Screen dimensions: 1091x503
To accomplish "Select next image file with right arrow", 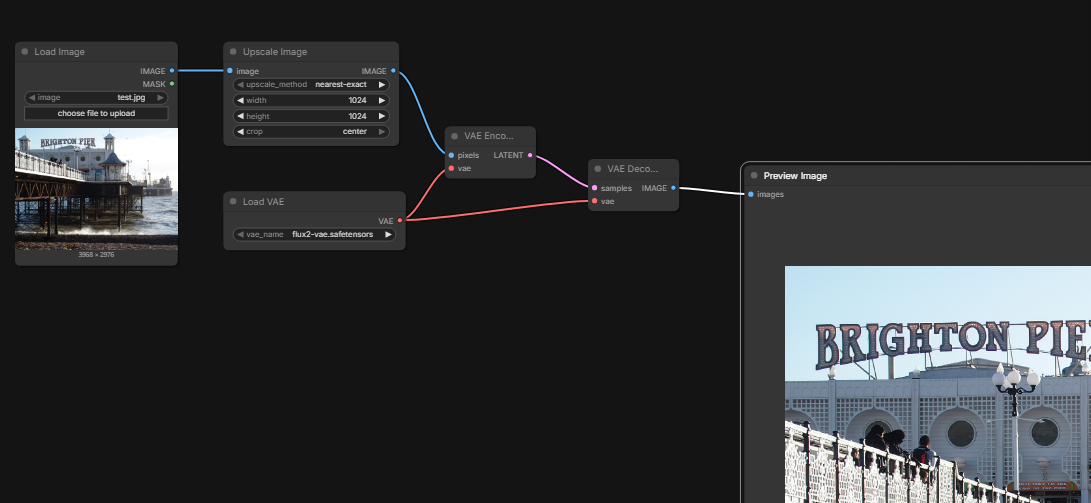I will [x=161, y=97].
